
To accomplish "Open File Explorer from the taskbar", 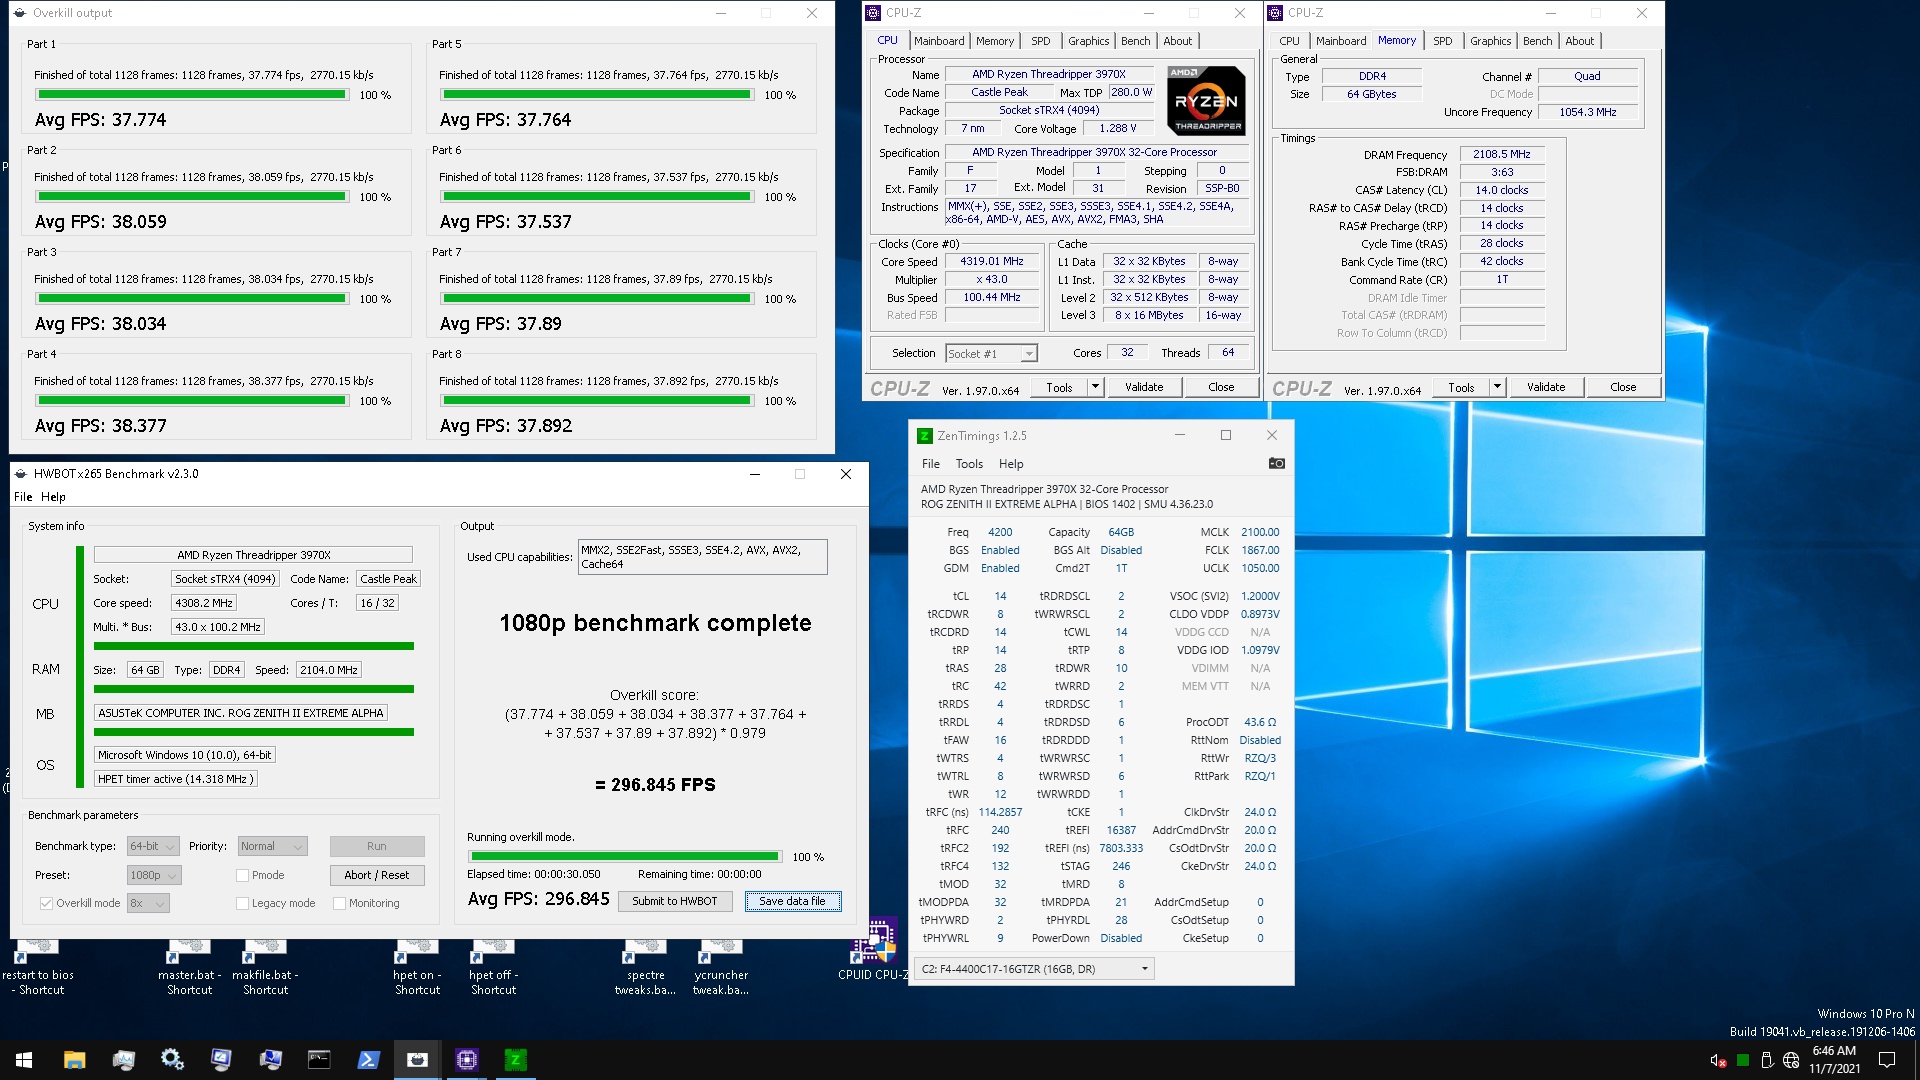I will click(74, 1060).
